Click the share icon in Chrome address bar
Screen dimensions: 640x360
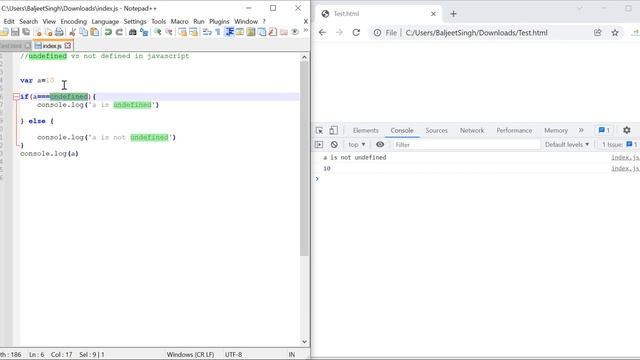[x=598, y=33]
